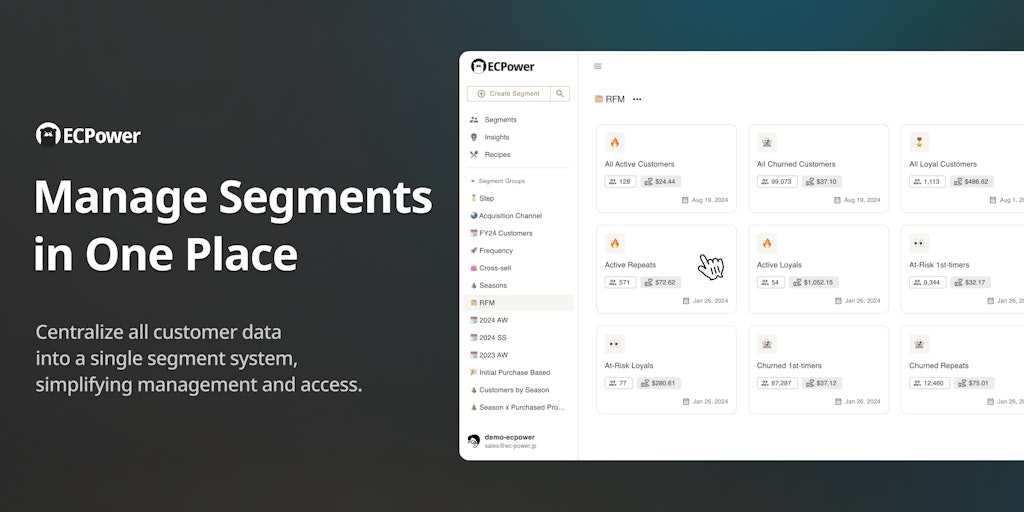Open the Active Loyals segment card

(818, 269)
